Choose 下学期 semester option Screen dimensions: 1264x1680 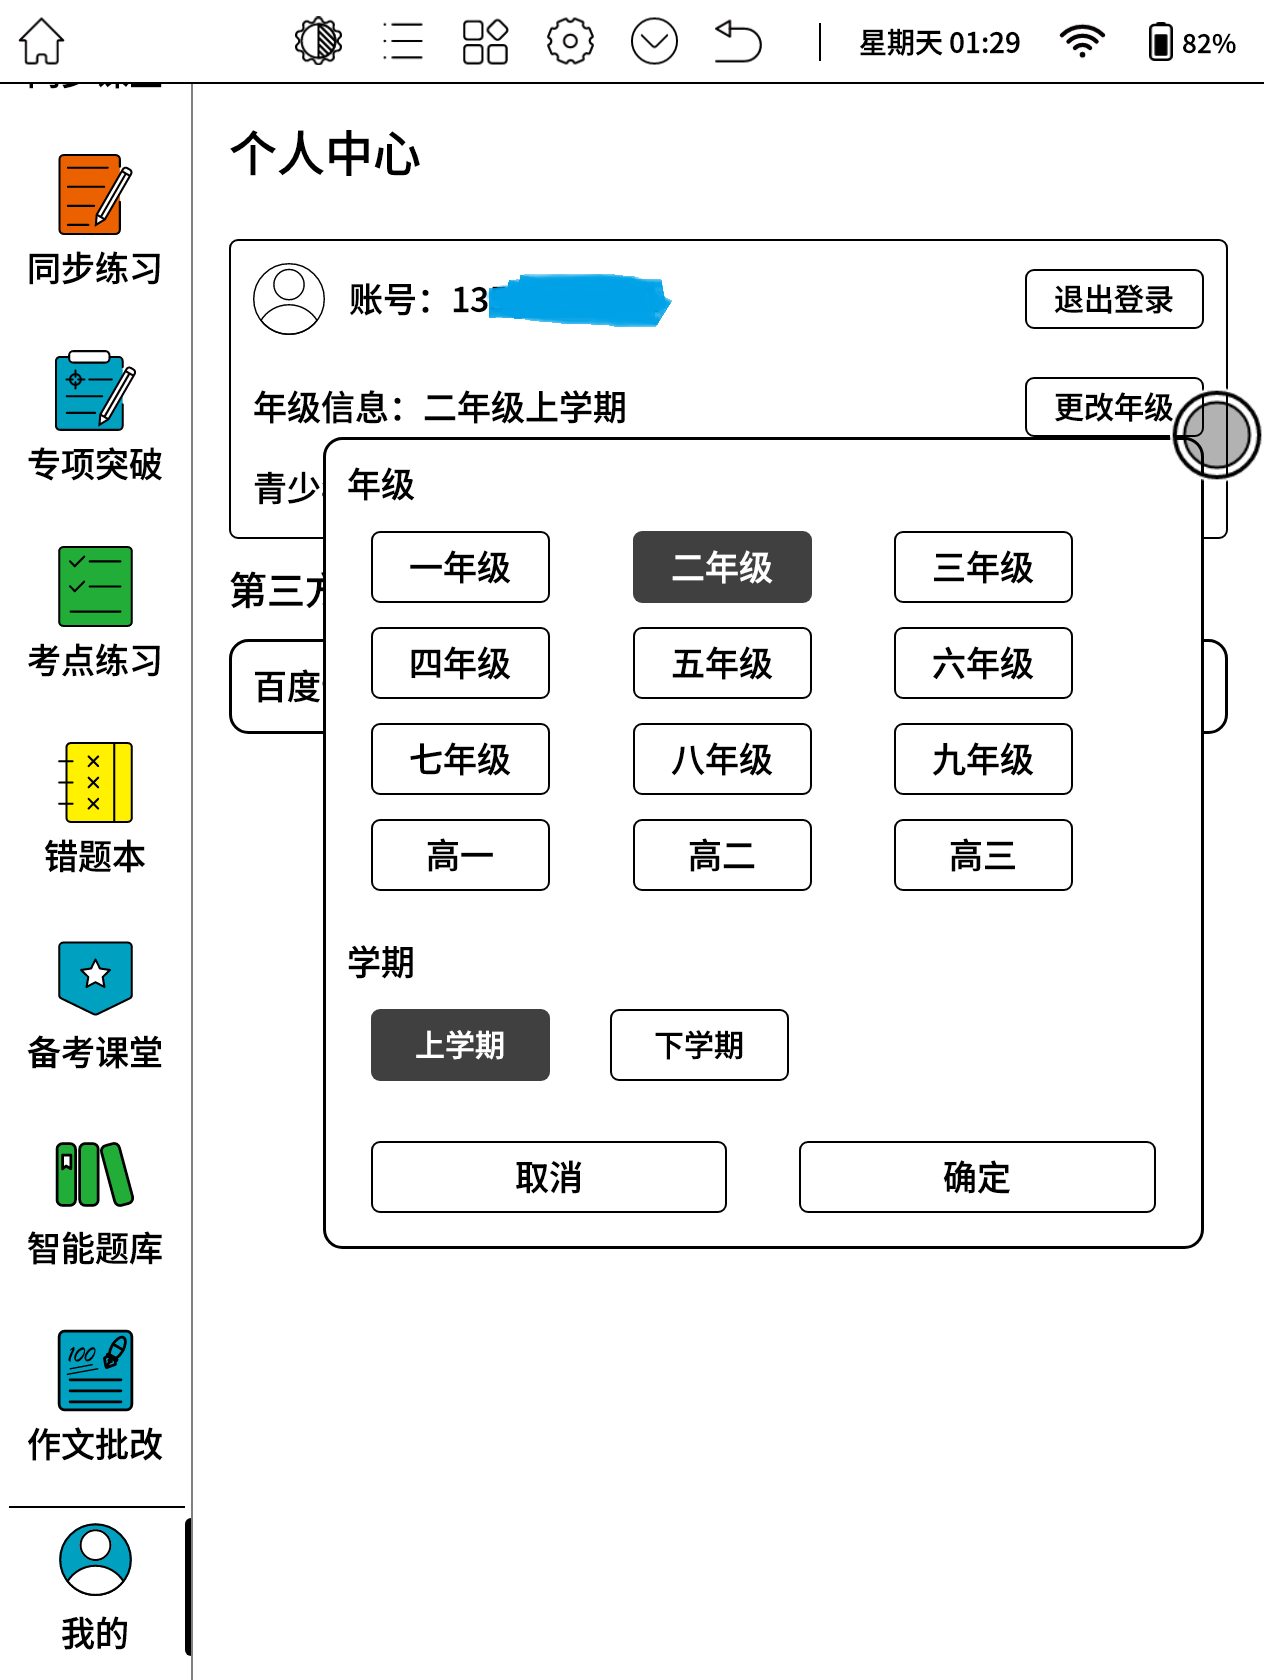699,1045
